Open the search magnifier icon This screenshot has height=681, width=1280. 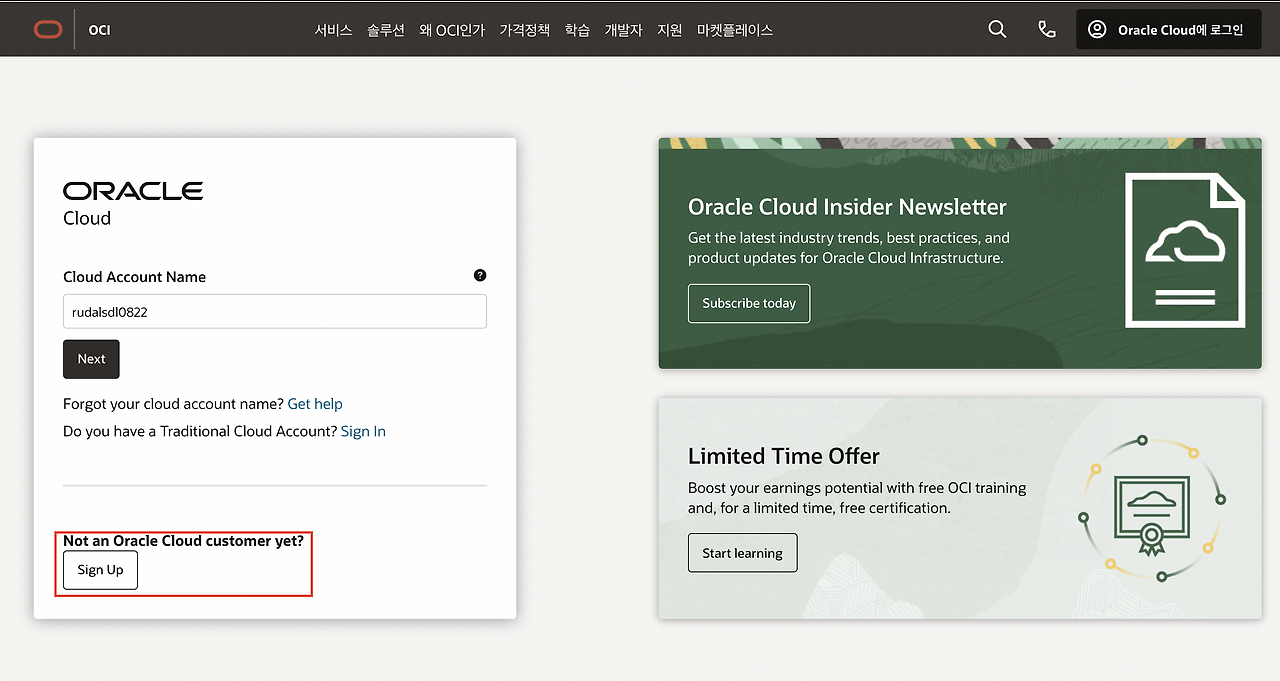997,30
